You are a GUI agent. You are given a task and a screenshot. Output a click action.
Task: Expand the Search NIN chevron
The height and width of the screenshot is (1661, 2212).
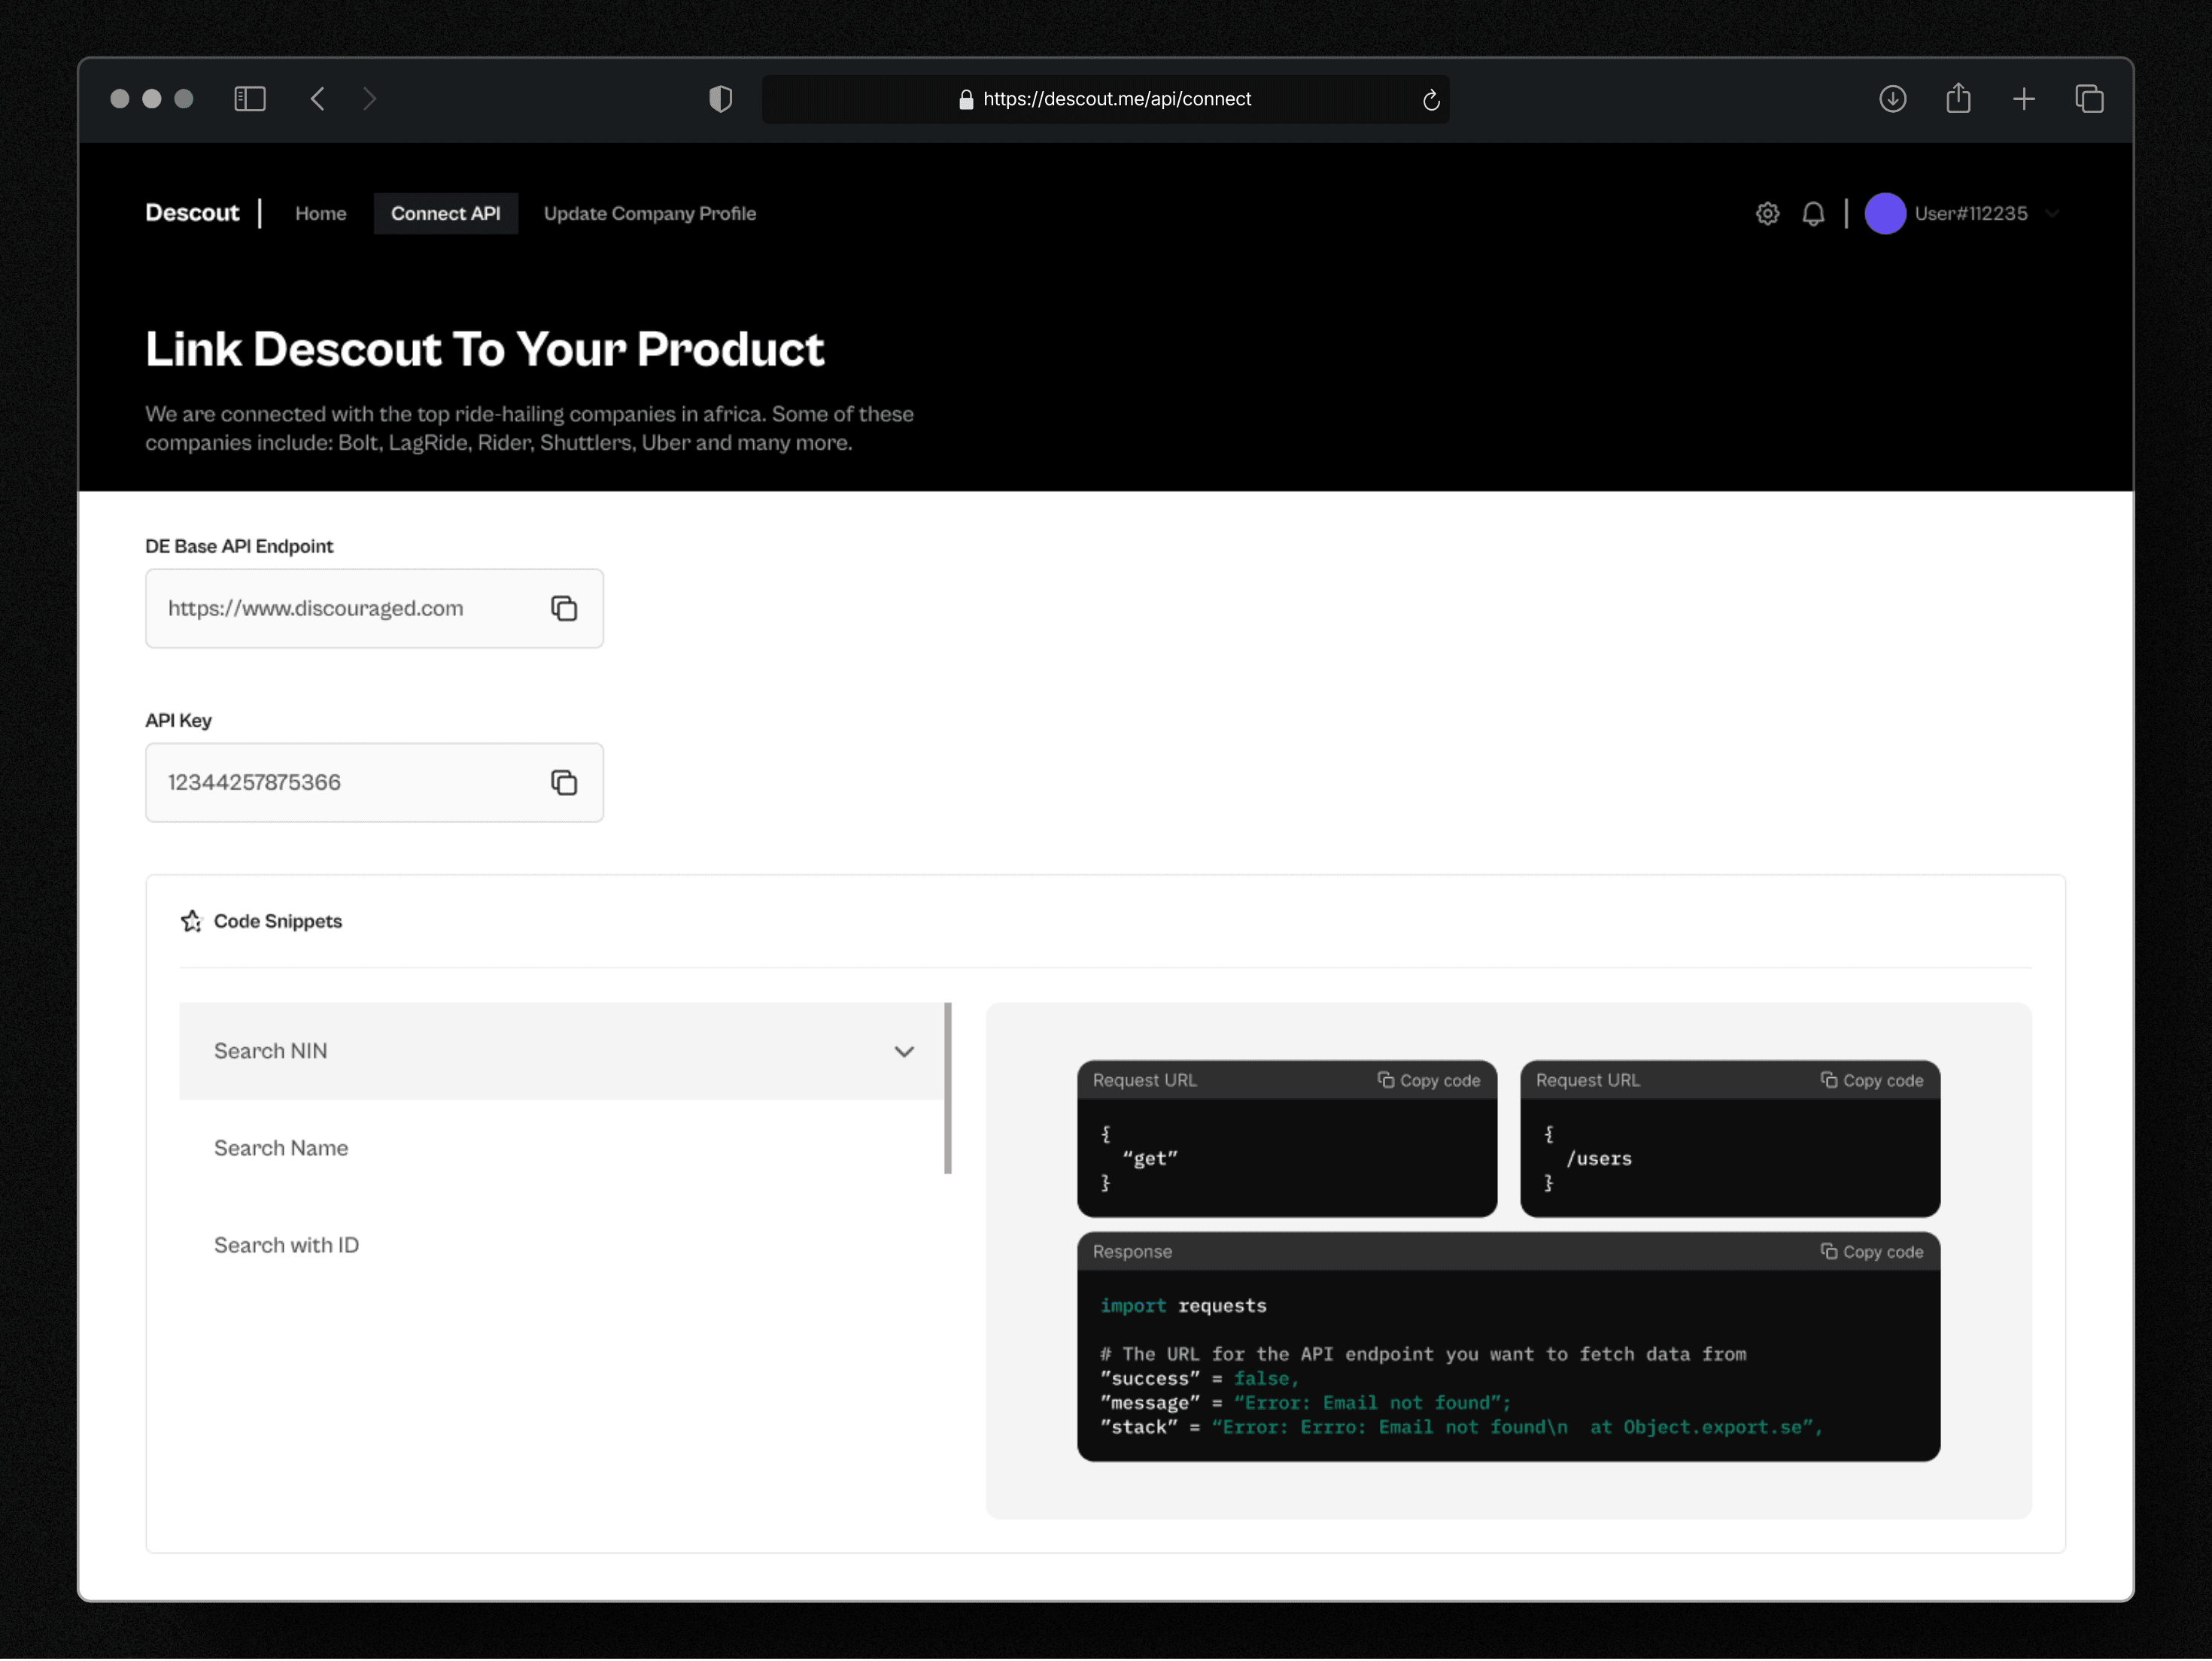pyautogui.click(x=904, y=1051)
